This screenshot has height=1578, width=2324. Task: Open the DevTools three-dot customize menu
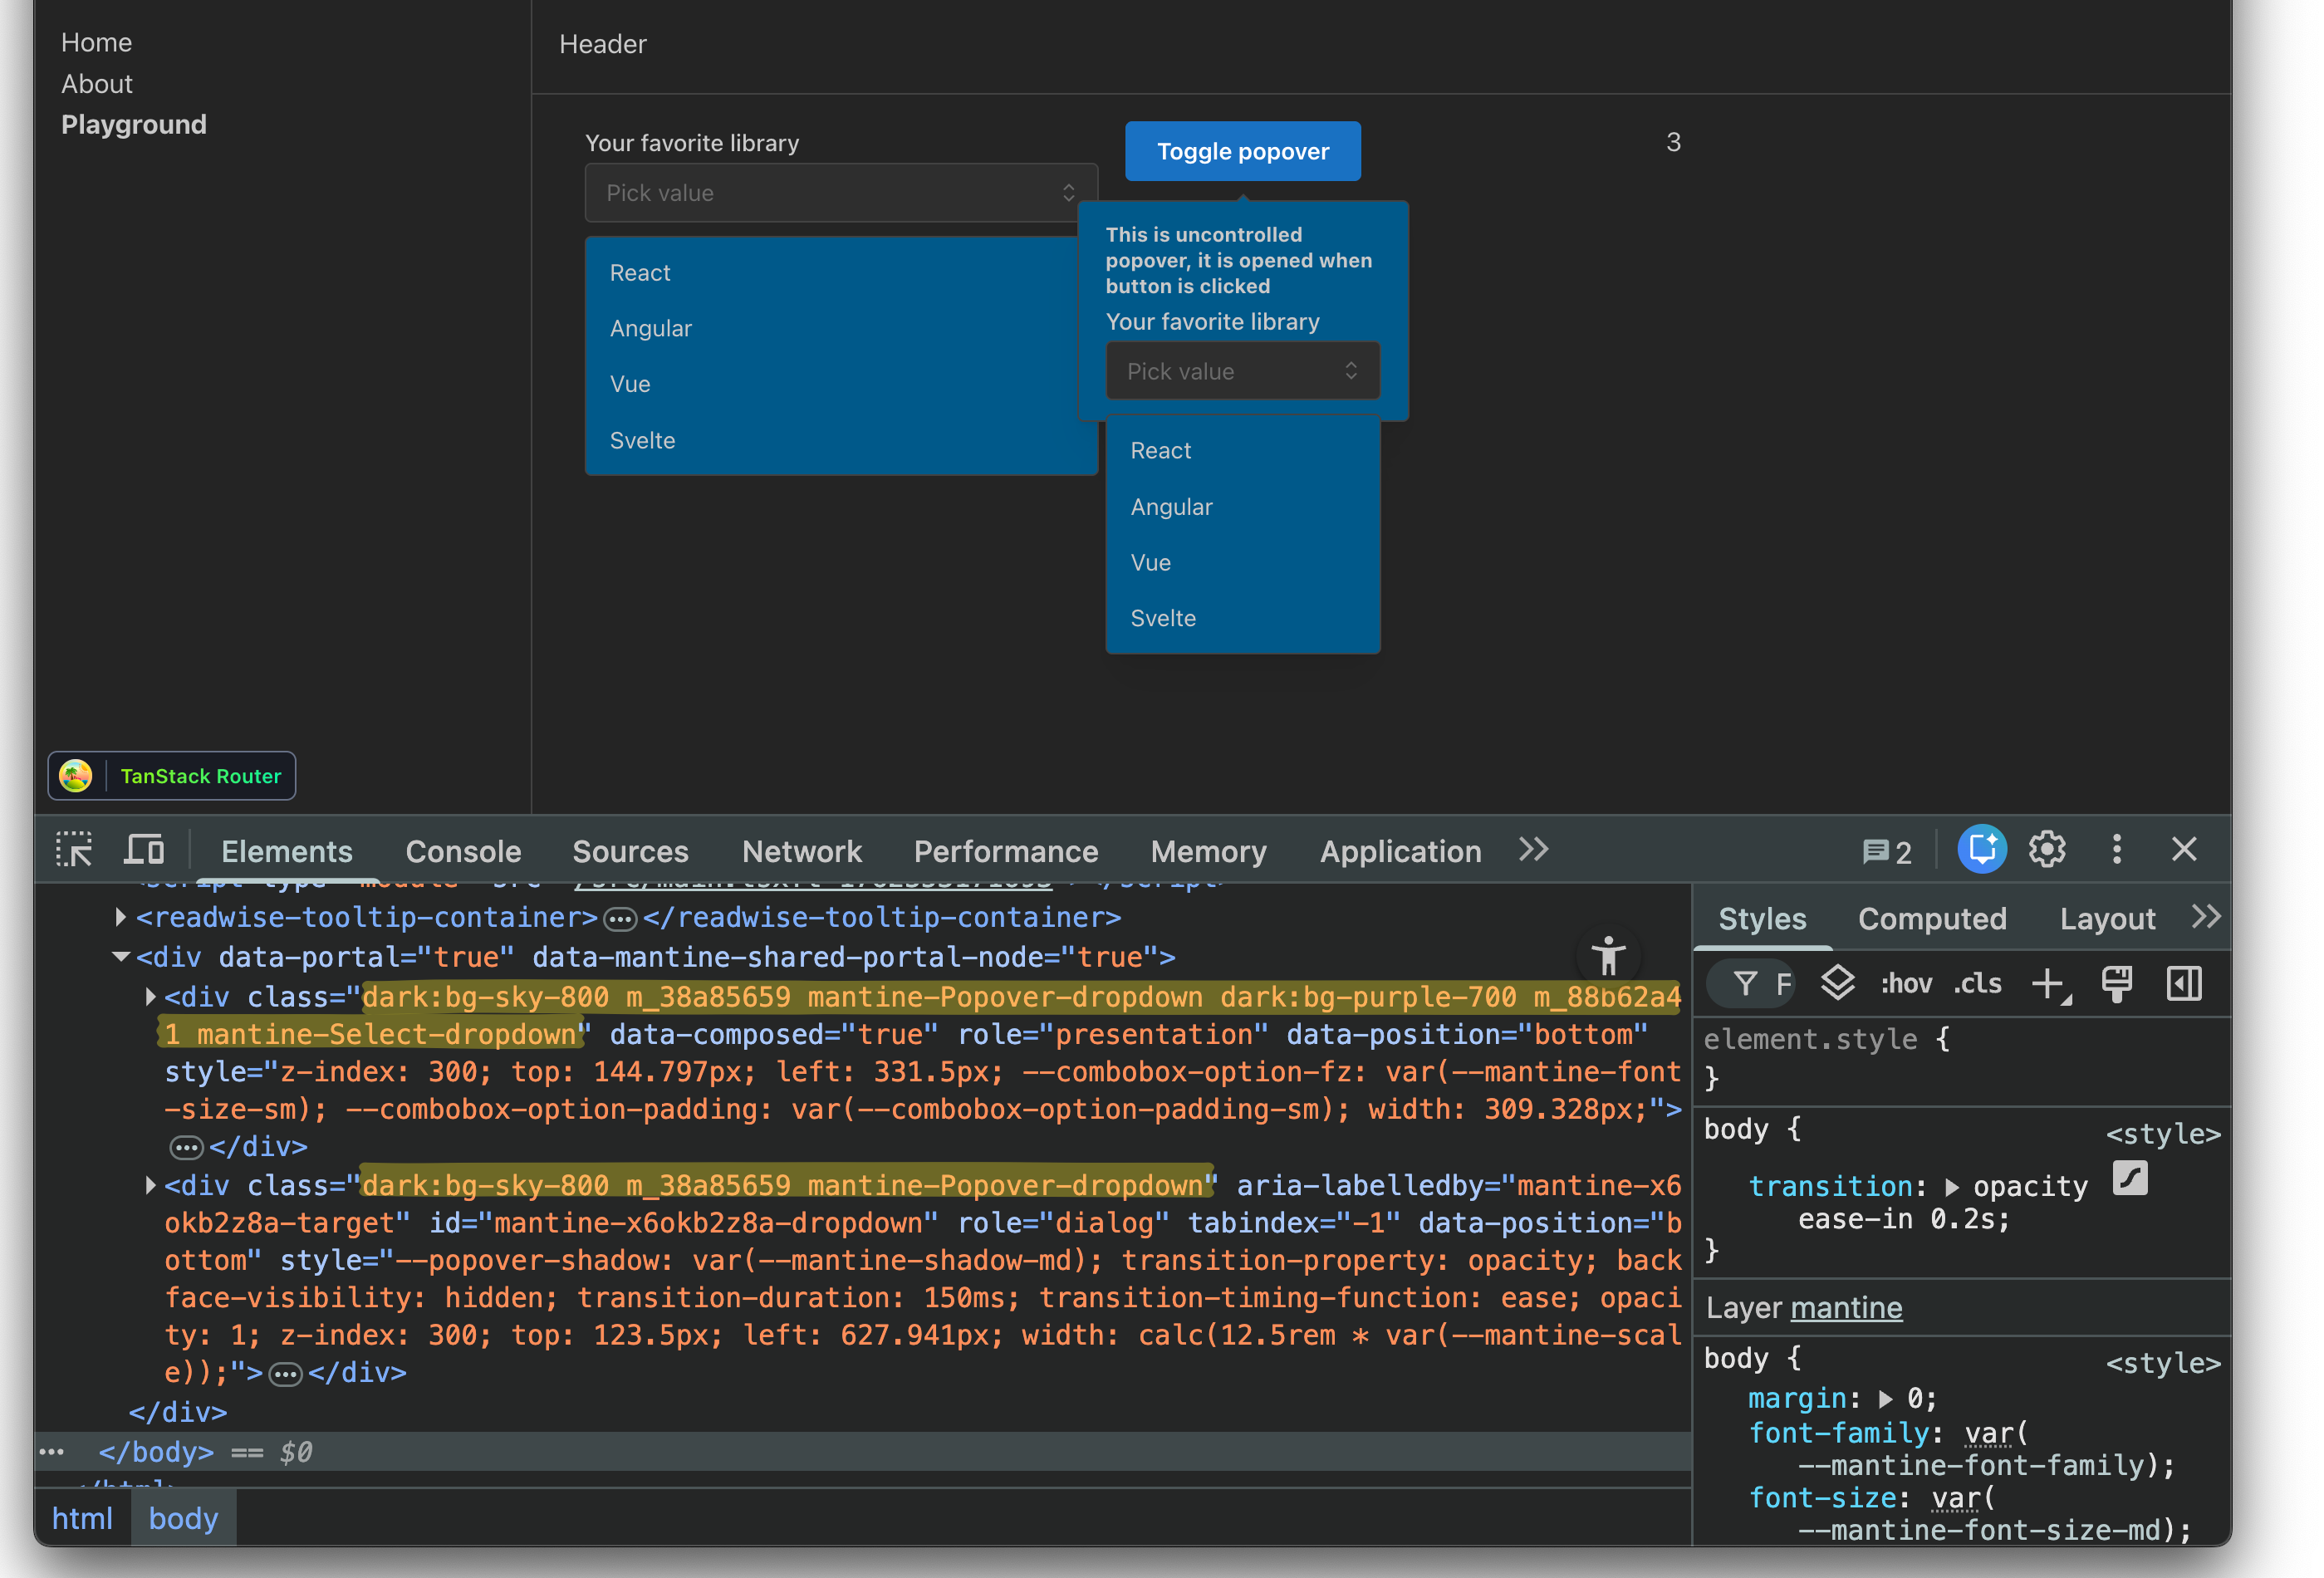pos(2116,850)
